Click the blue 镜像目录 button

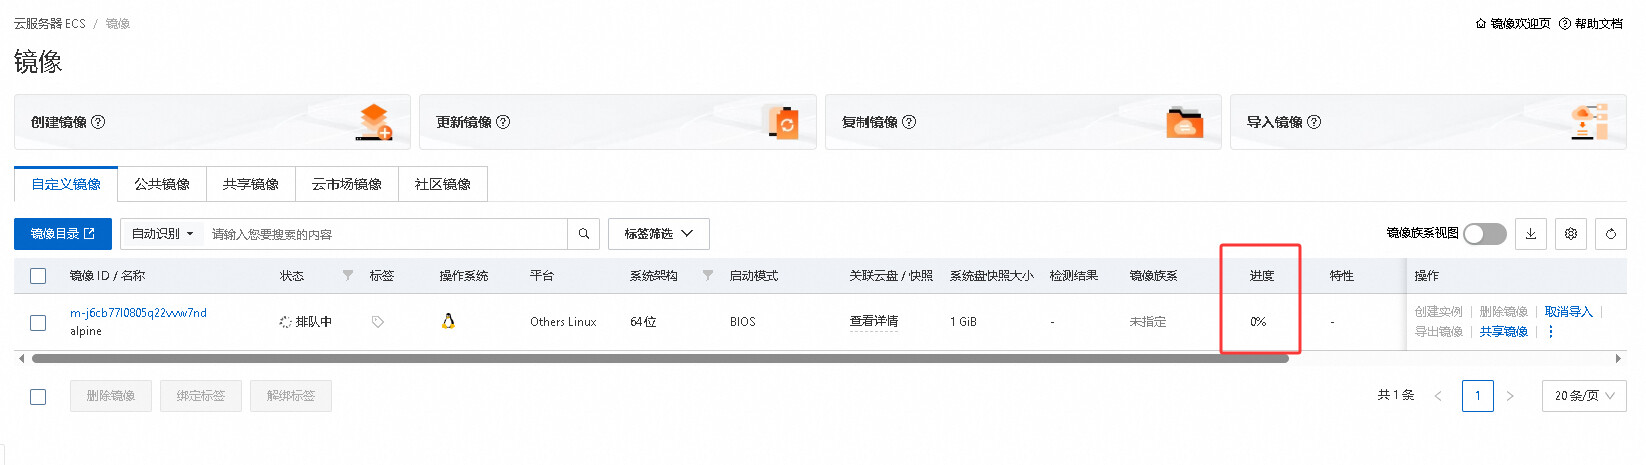click(x=63, y=234)
